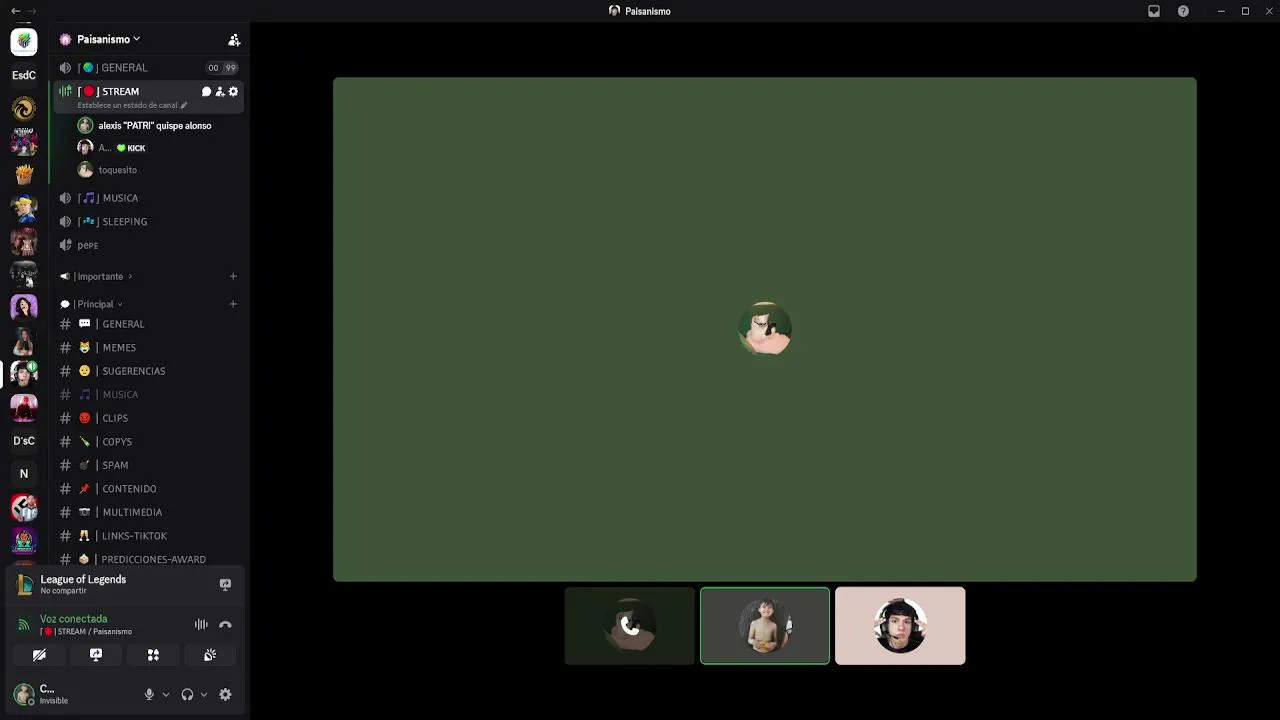Click the League of Legends activity label
1280x720 pixels.
pos(83,580)
